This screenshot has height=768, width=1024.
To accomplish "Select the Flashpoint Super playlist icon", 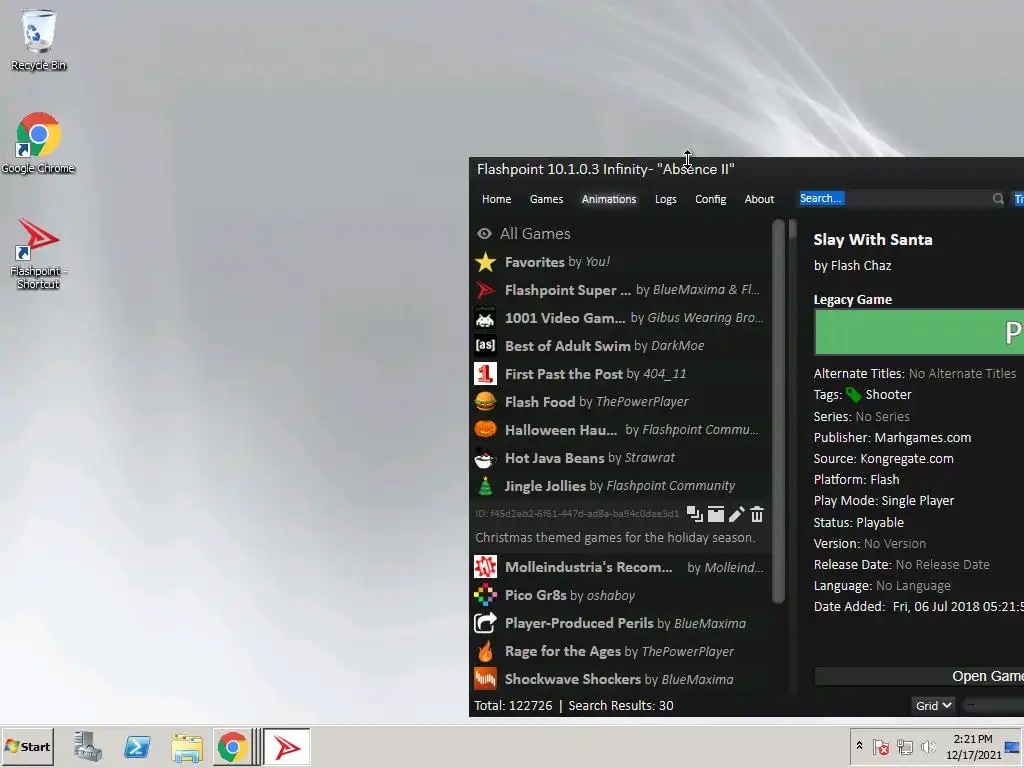I will pyautogui.click(x=485, y=290).
